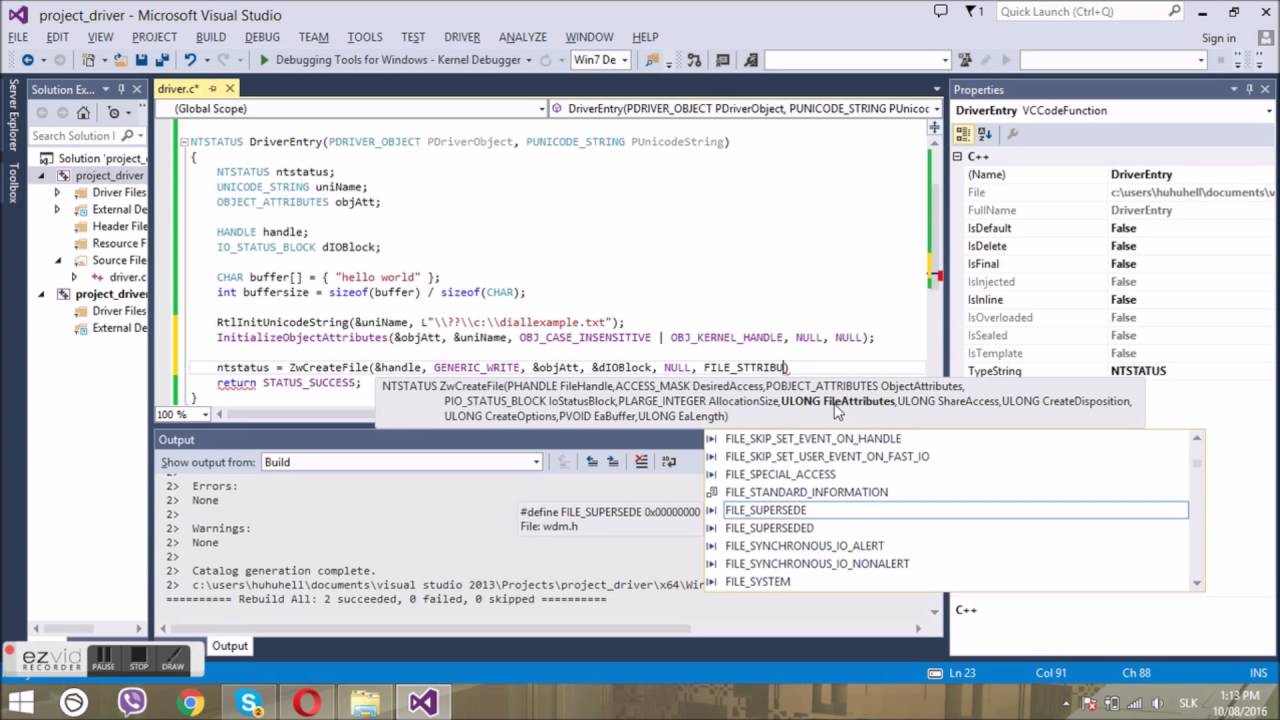Viewport: 1280px width, 720px height.
Task: Open the TOOLS menu
Action: pyautogui.click(x=365, y=37)
